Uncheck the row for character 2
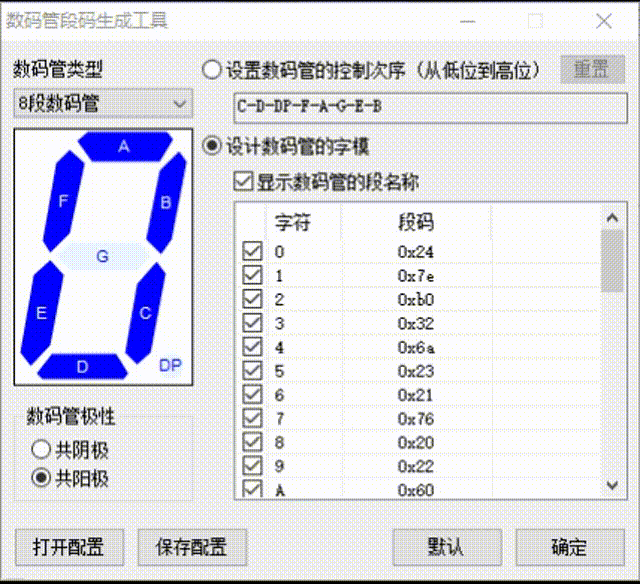This screenshot has height=584, width=640. click(252, 299)
